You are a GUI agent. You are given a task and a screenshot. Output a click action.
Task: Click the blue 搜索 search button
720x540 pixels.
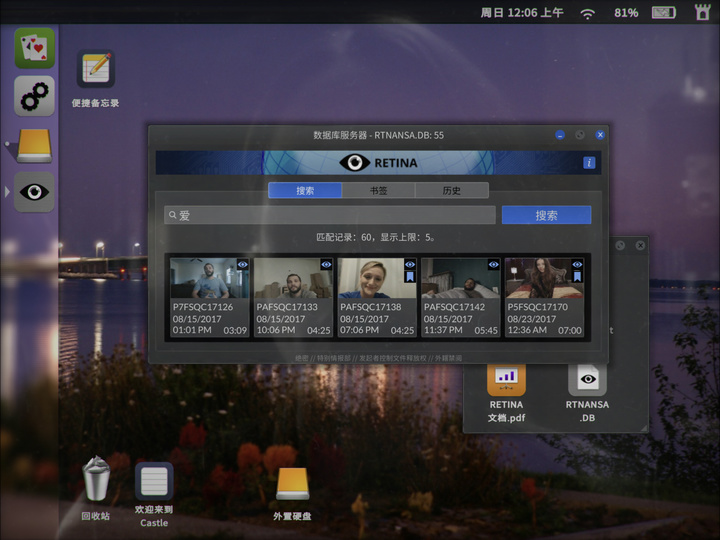click(546, 215)
